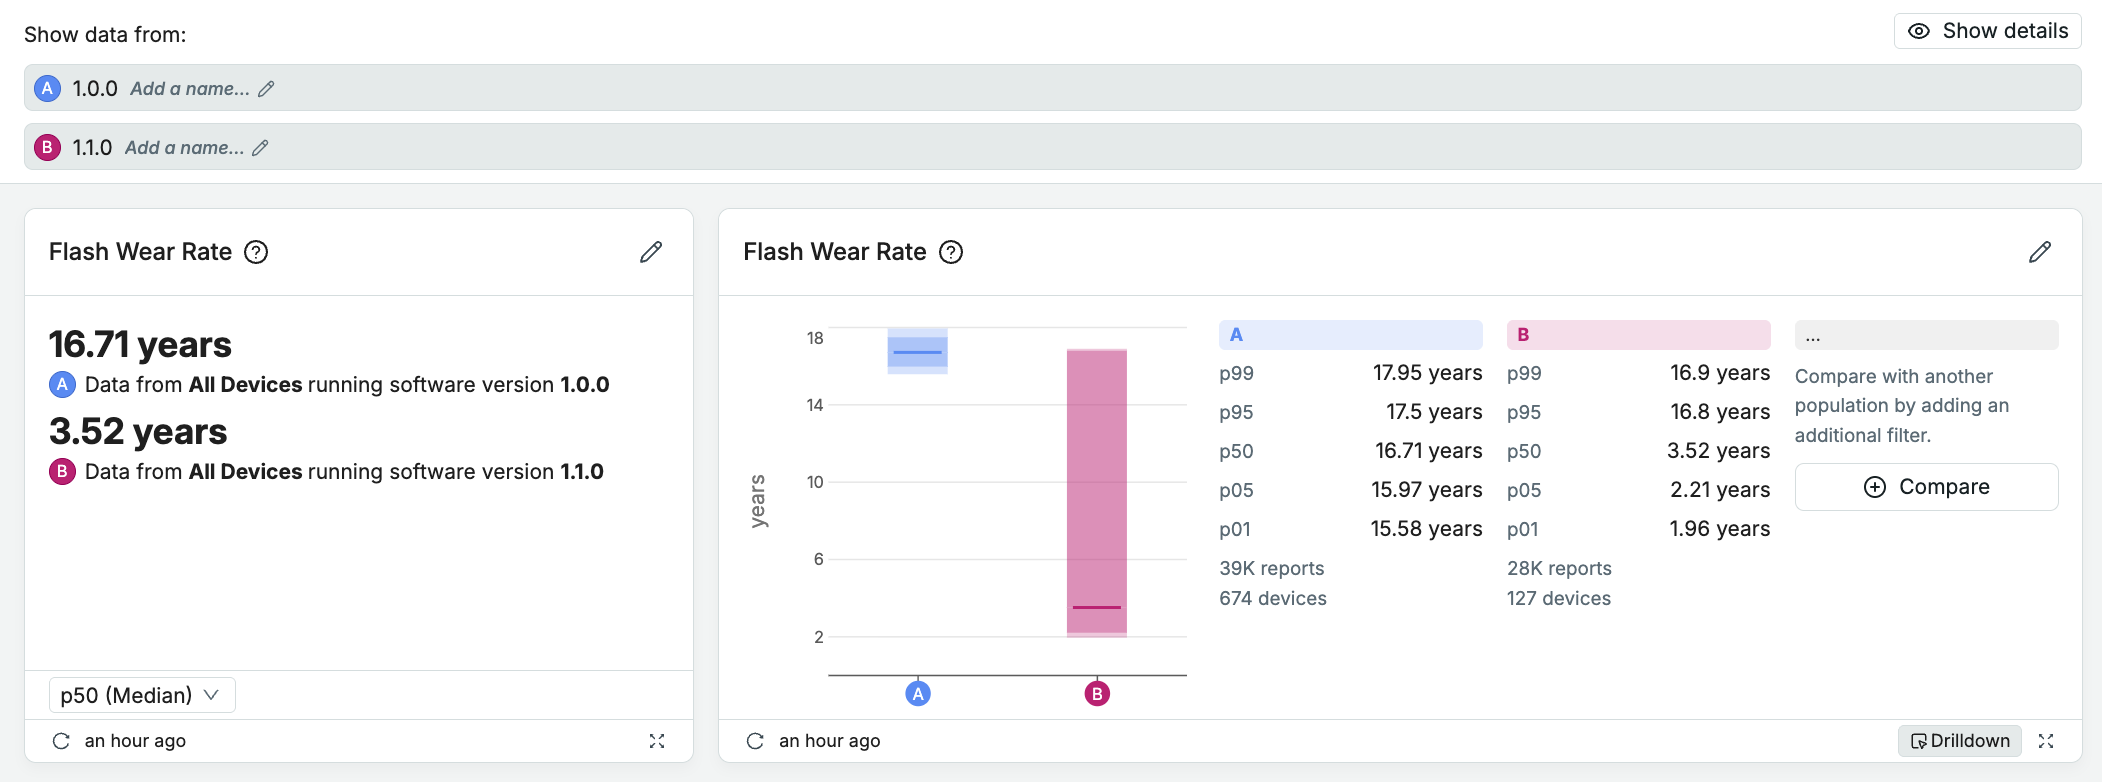Expand the chart card to fullscreen

pos(2046,741)
